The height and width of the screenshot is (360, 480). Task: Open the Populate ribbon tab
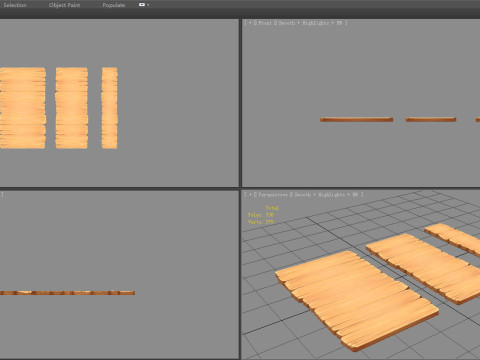tap(114, 5)
